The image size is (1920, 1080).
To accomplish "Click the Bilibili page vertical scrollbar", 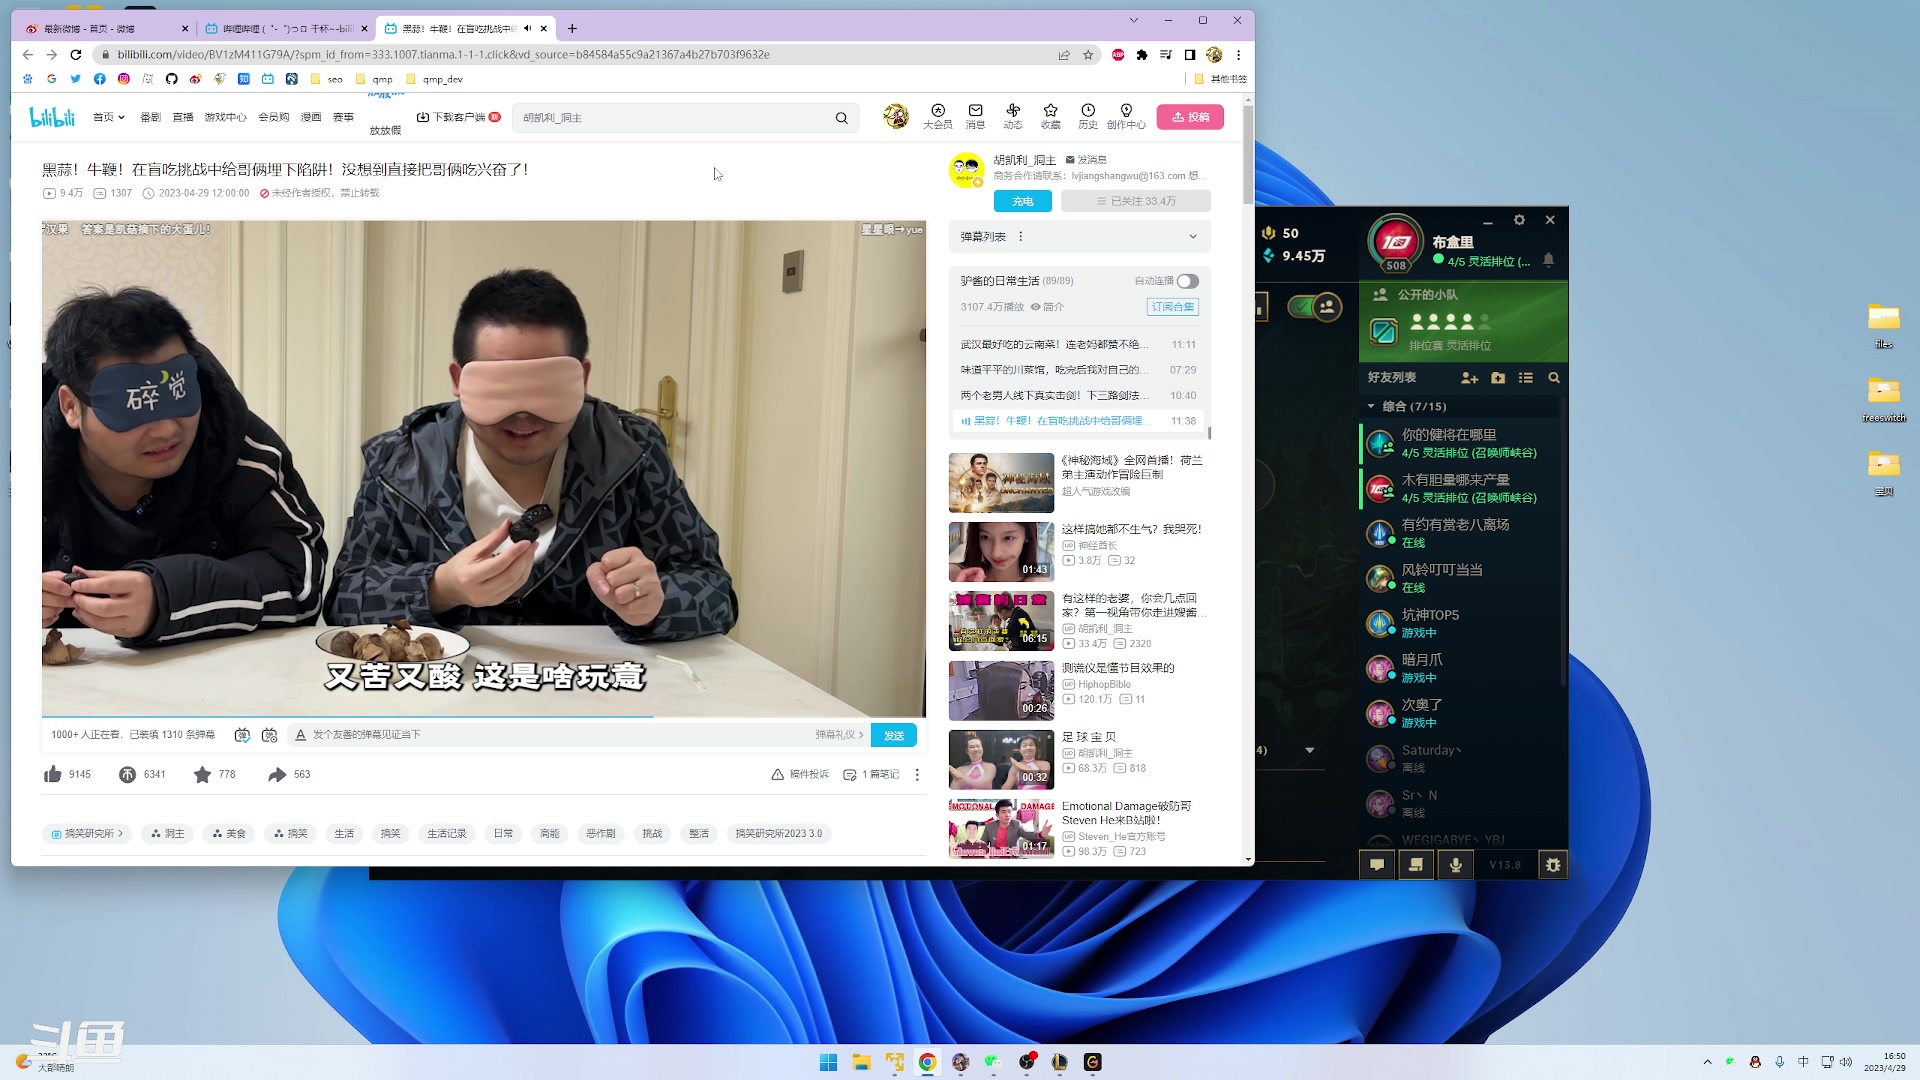I will 1248,155.
